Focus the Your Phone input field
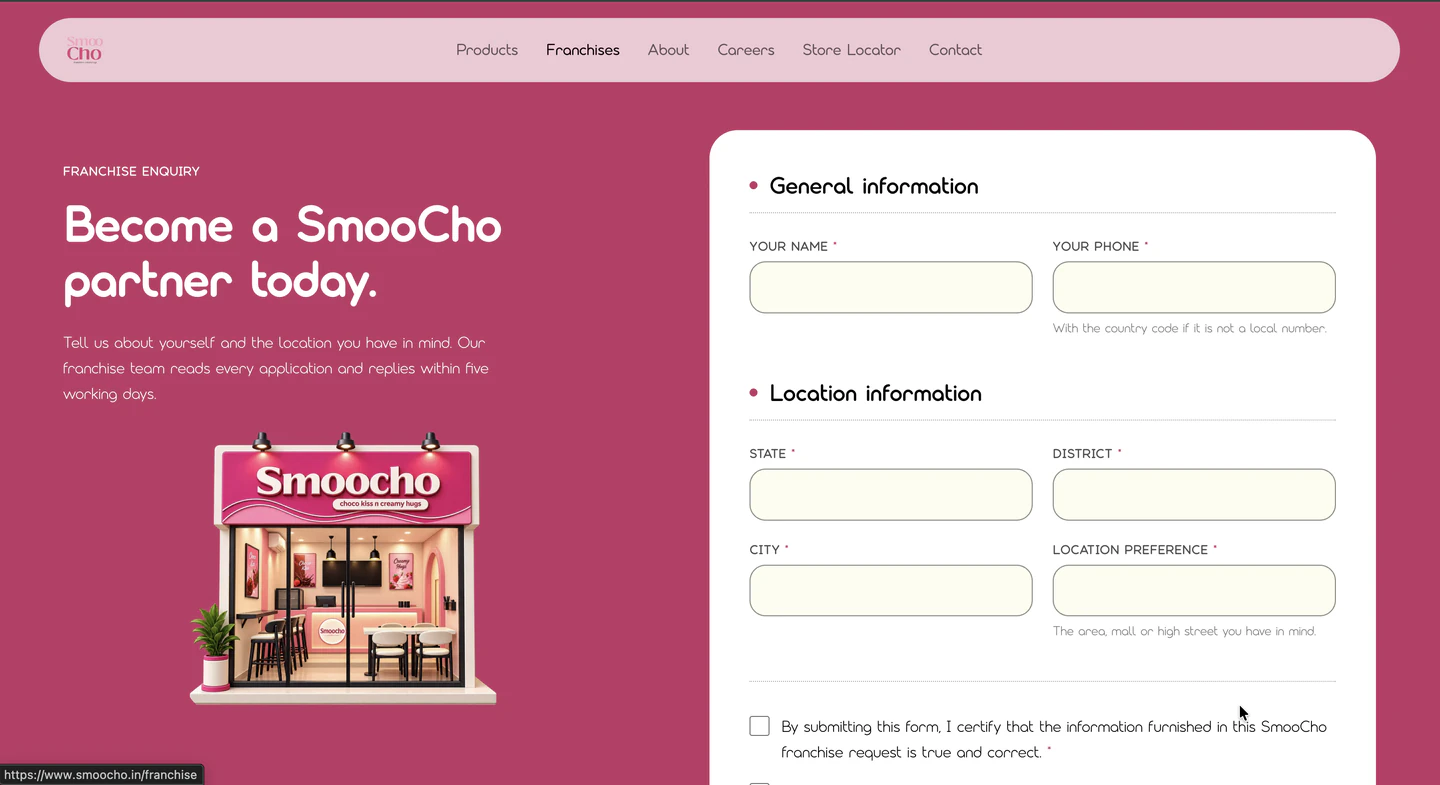Image resolution: width=1440 pixels, height=785 pixels. [1194, 287]
